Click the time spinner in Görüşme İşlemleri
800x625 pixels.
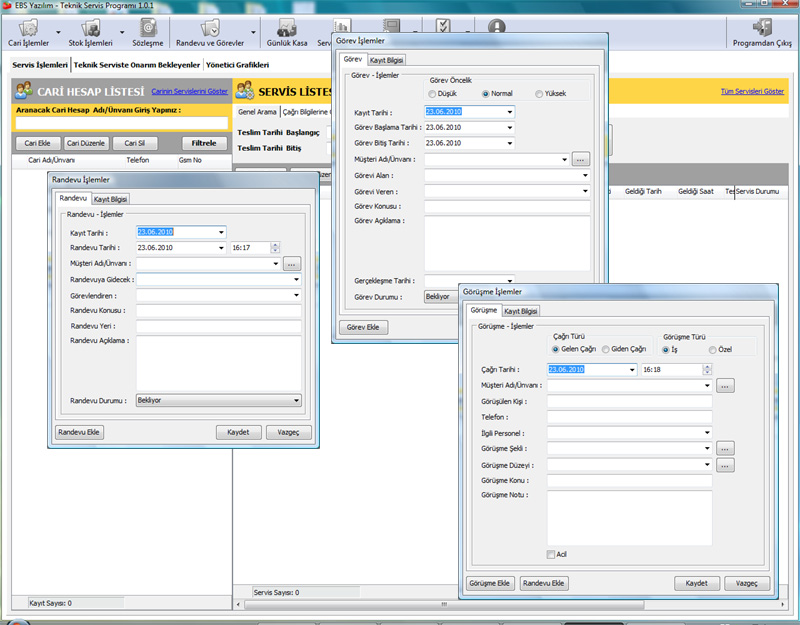pyautogui.click(x=705, y=369)
